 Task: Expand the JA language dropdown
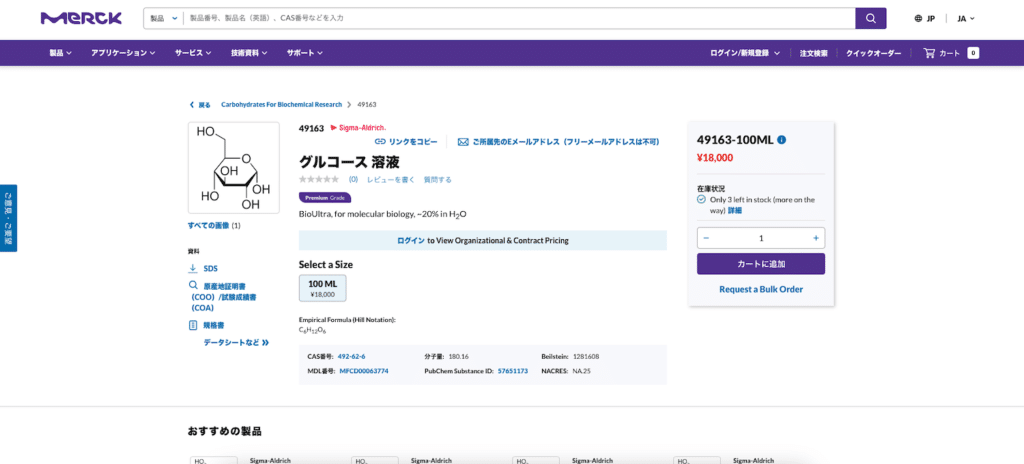point(965,18)
